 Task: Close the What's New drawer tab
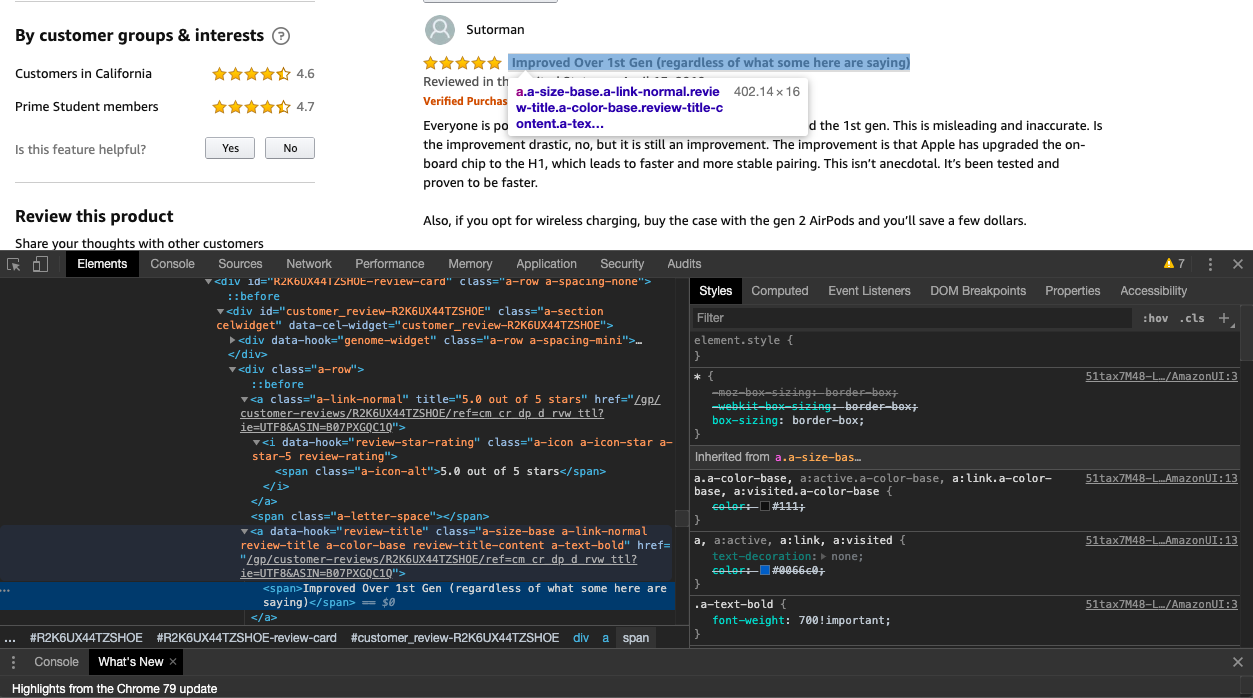[x=173, y=661]
